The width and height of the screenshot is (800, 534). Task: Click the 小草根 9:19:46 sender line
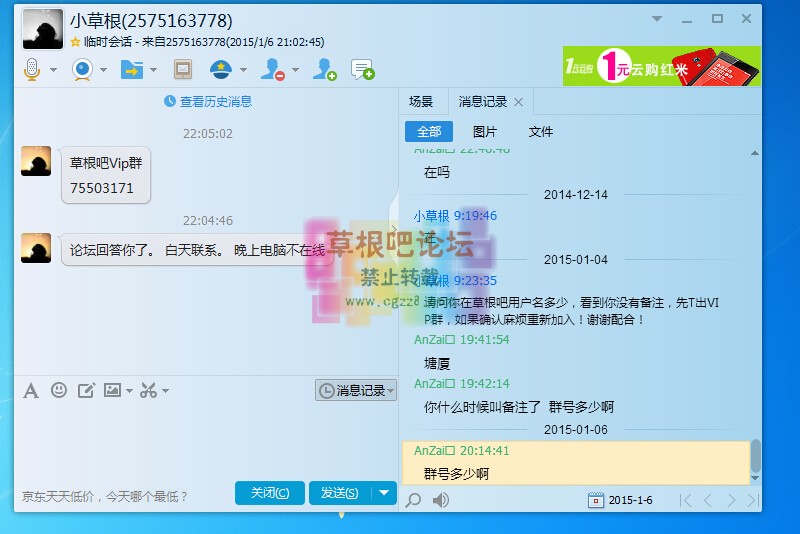click(x=455, y=216)
